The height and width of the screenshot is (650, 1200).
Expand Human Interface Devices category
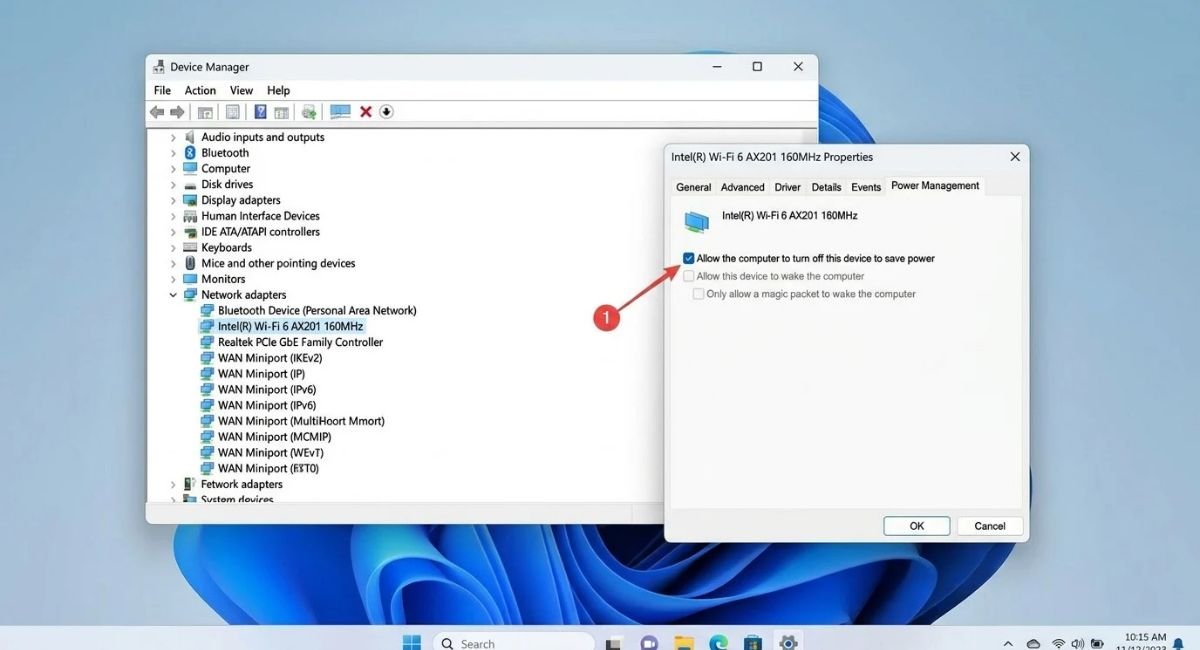coord(173,216)
